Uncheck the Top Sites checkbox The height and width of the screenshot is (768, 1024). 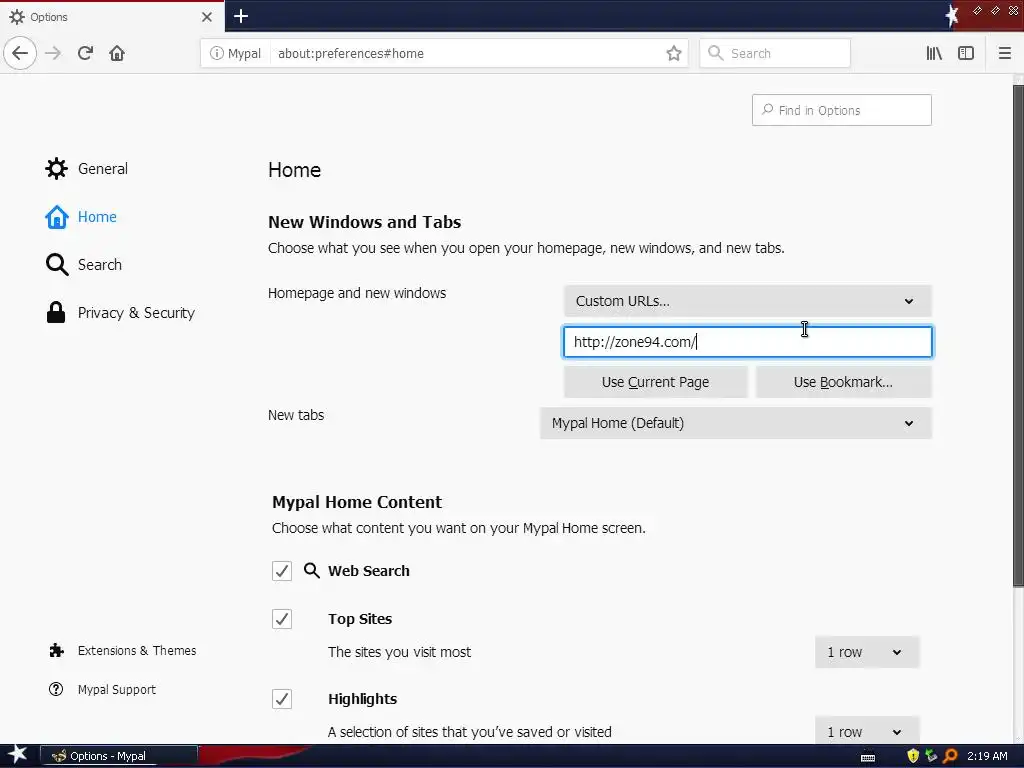tap(282, 619)
